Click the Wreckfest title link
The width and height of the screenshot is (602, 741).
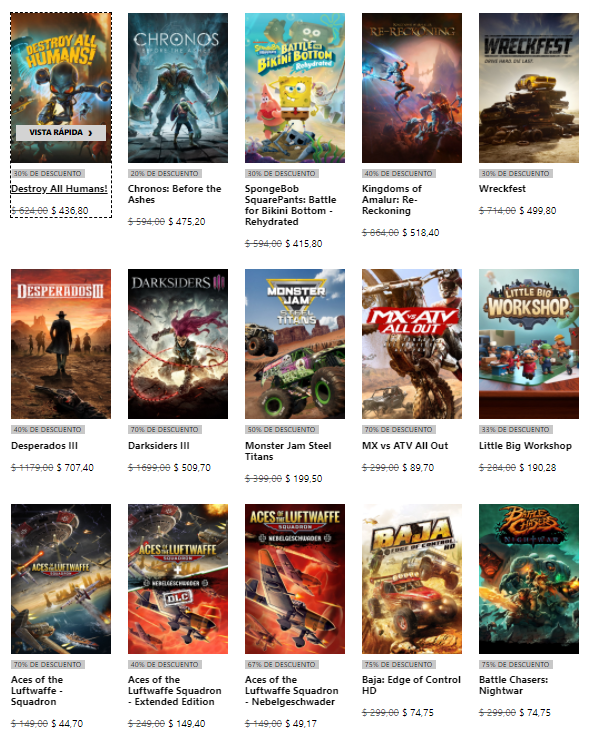pos(502,189)
